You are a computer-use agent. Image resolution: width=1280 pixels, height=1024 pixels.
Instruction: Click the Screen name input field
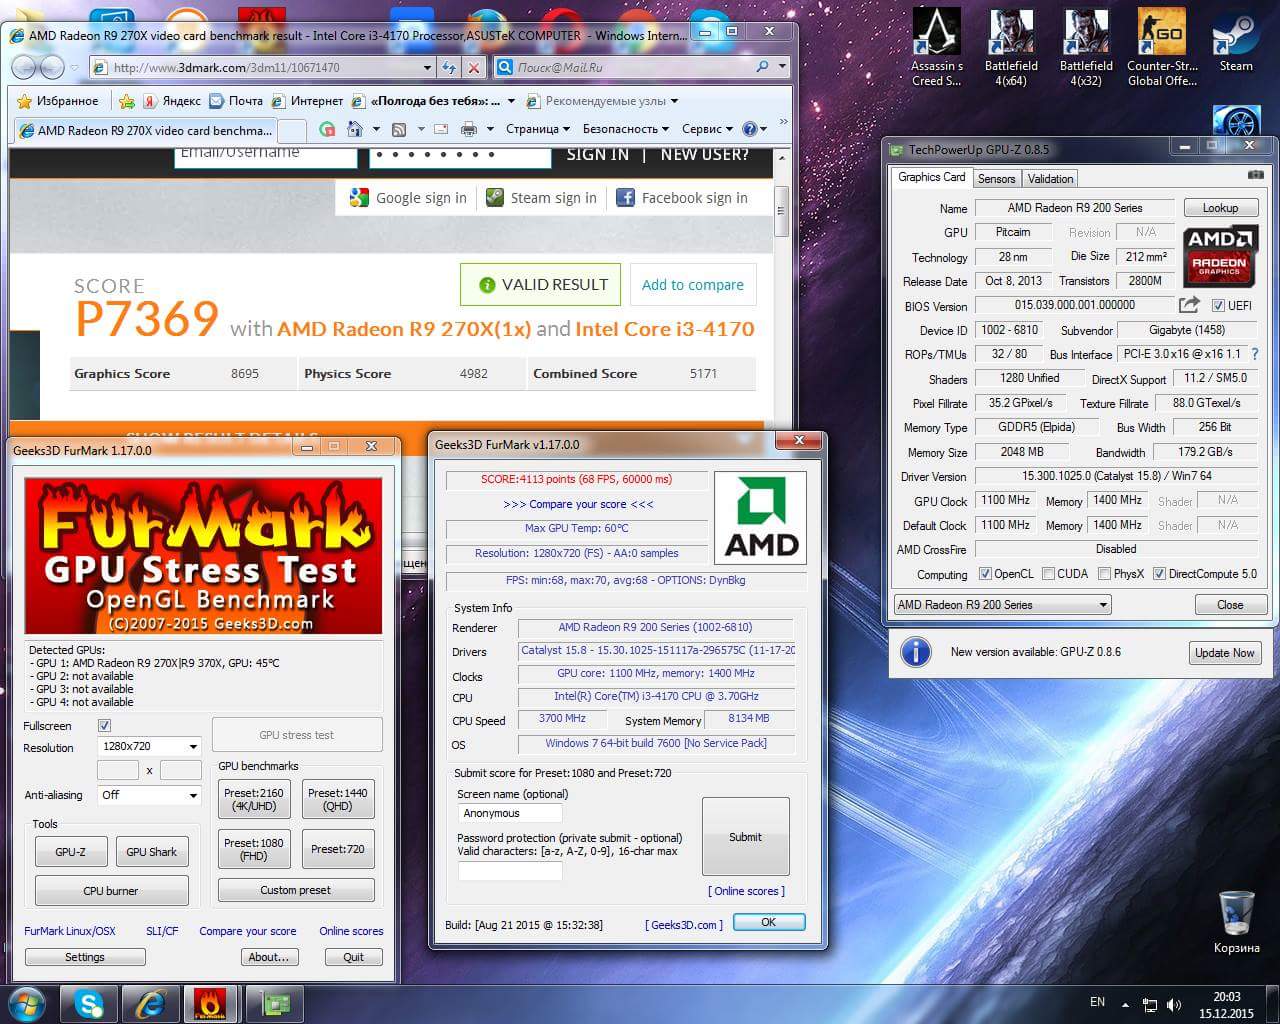pos(509,813)
